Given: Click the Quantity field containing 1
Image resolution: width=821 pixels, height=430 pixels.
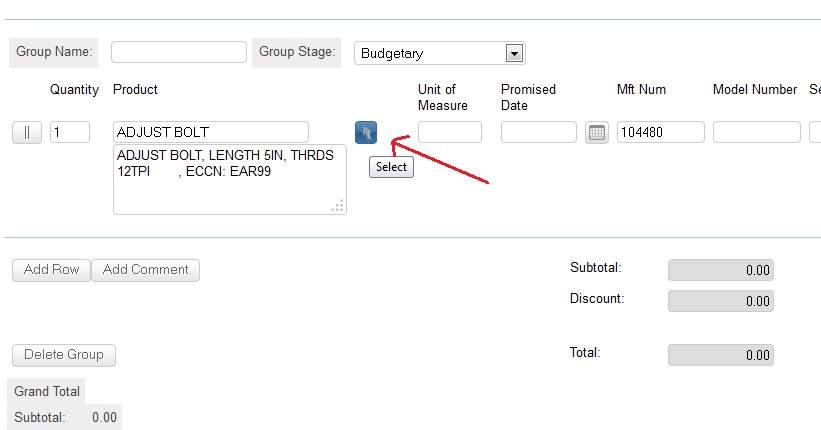Looking at the screenshot, I should pos(70,132).
